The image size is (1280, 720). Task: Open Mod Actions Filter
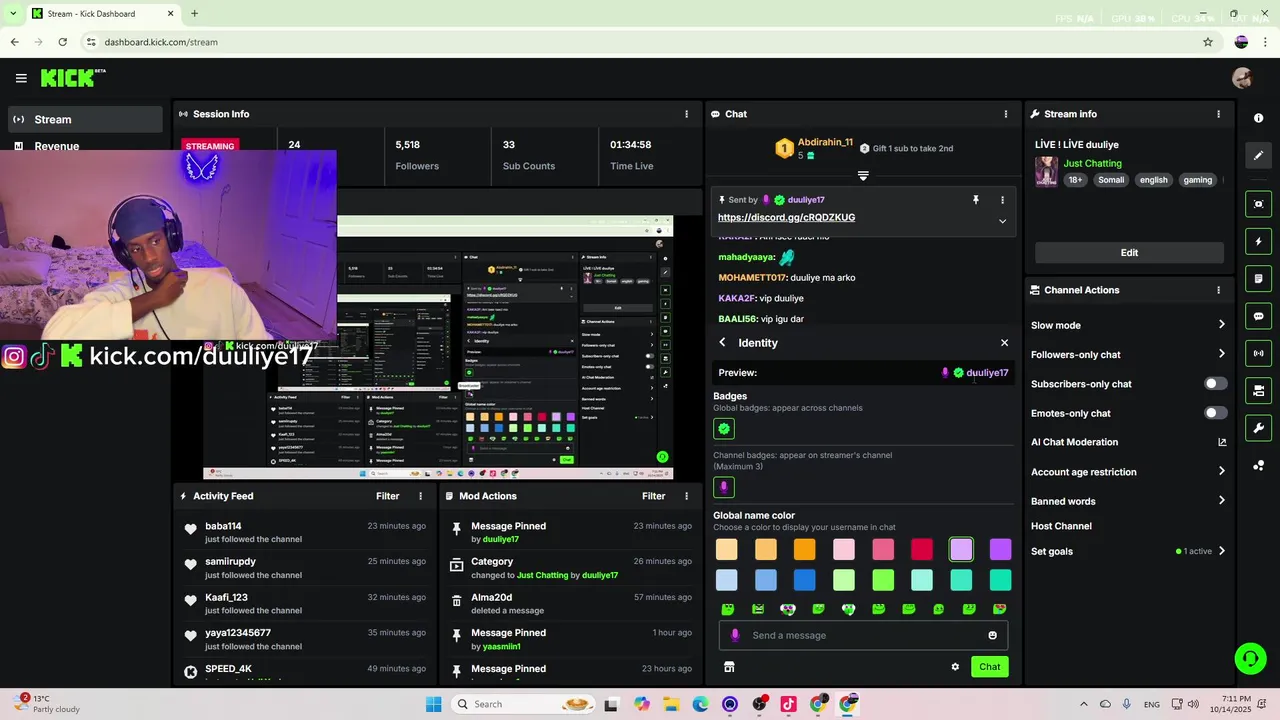point(654,496)
